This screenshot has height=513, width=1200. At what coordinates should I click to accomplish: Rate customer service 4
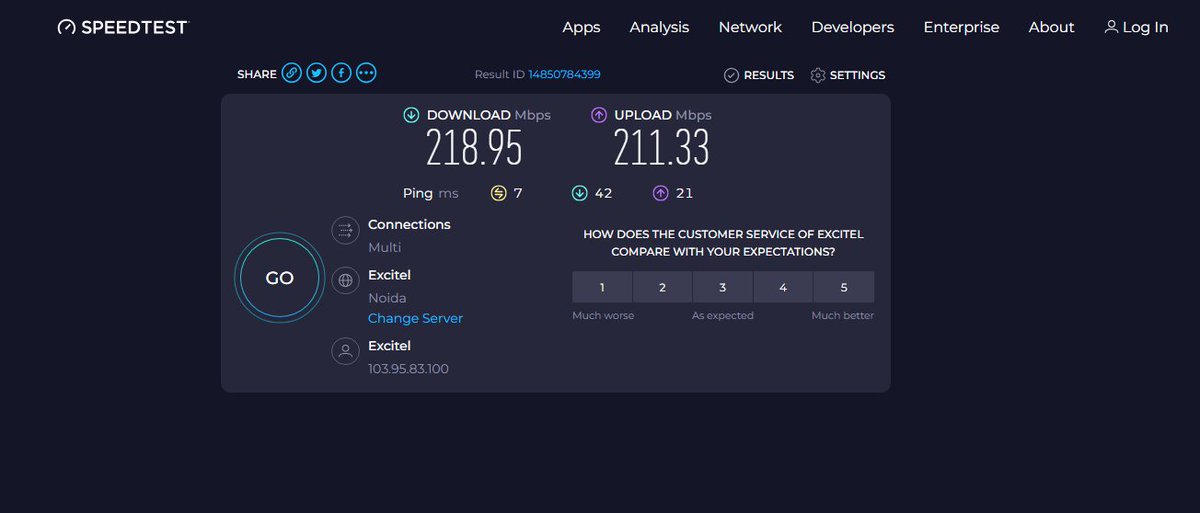click(x=783, y=287)
